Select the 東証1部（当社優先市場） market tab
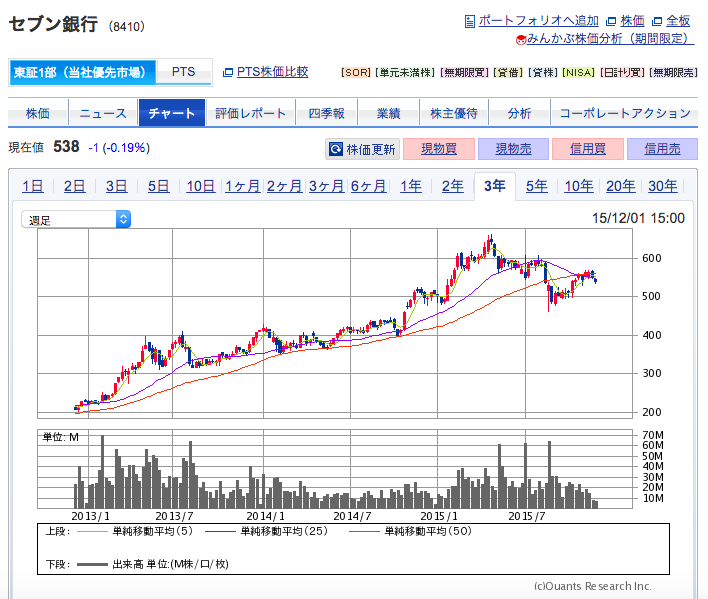Viewport: 708px width, 599px height. coord(82,72)
